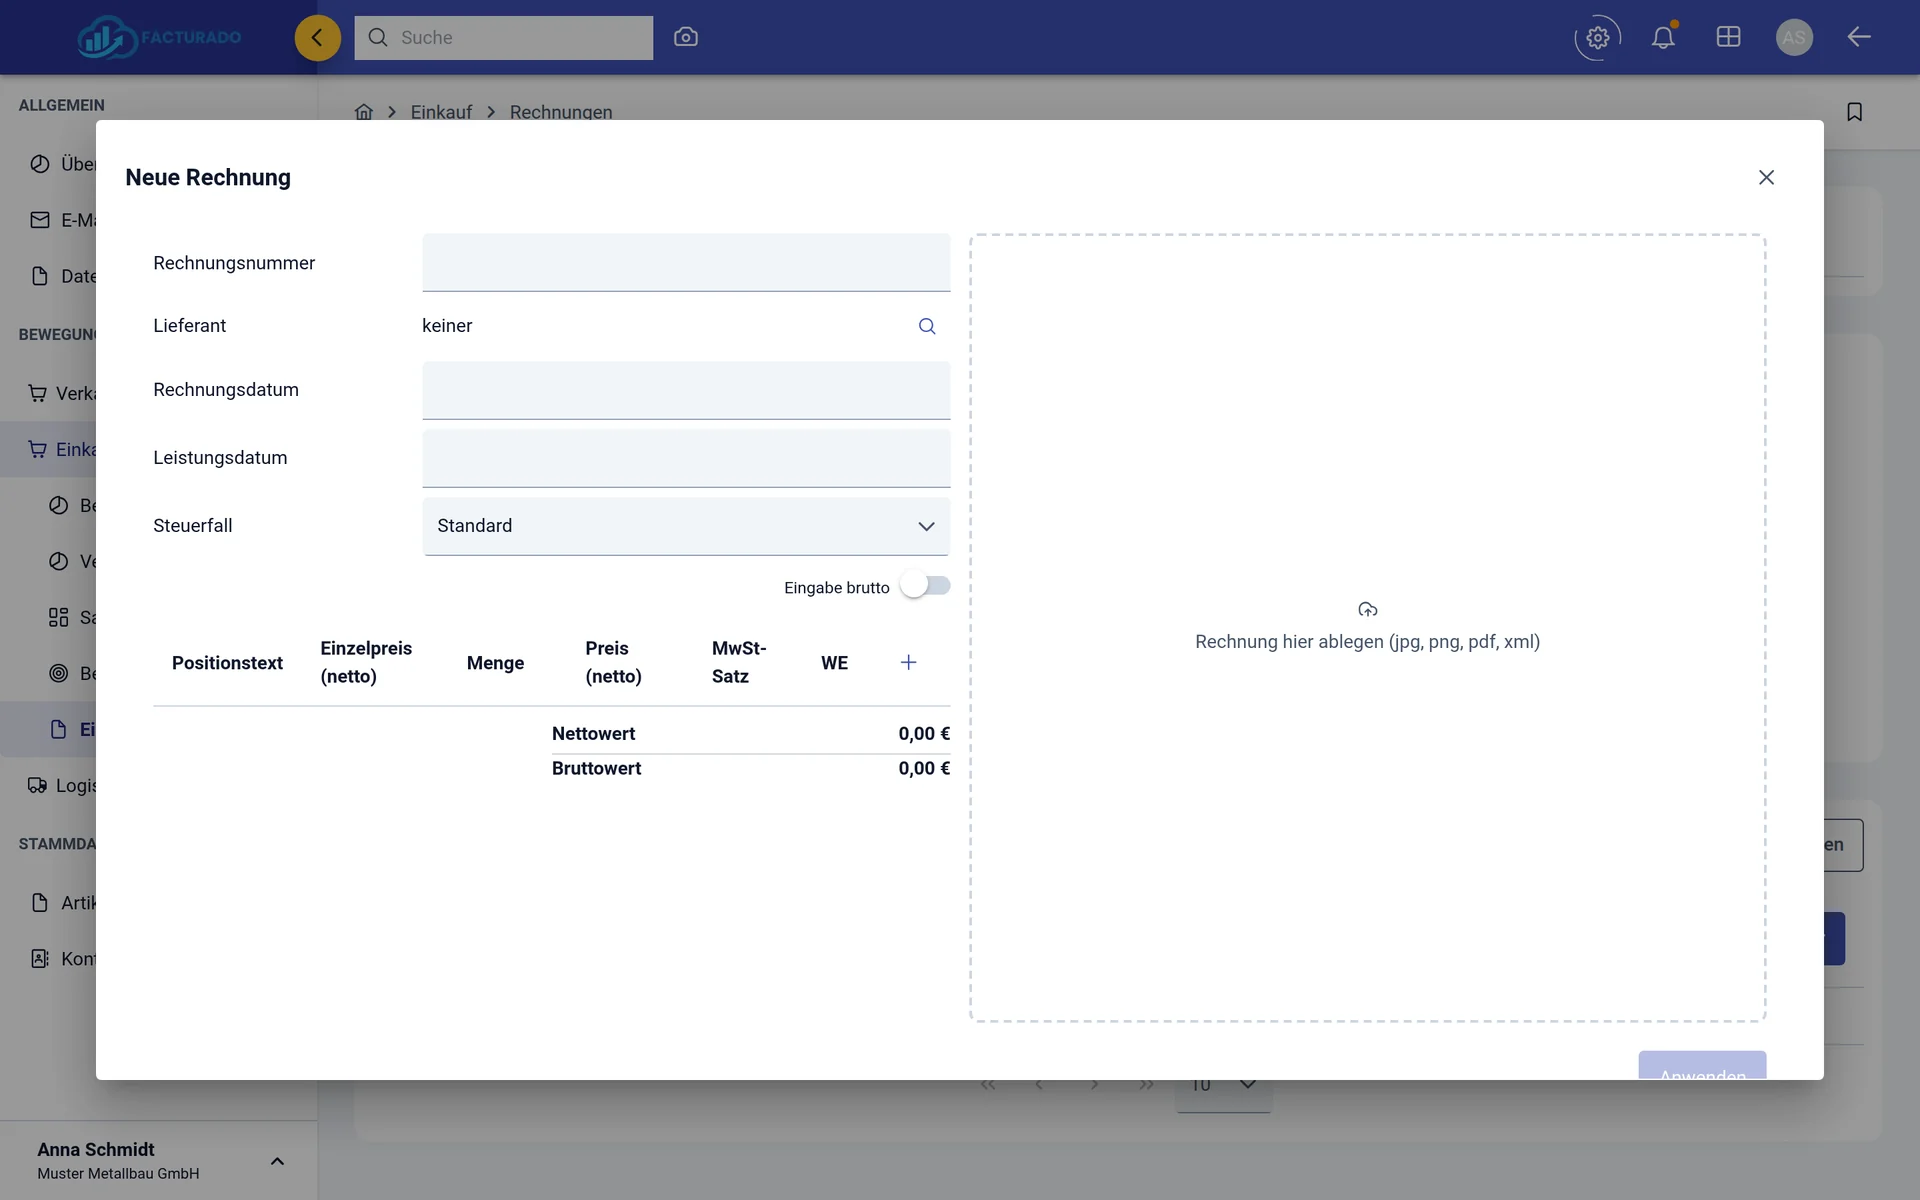Click the Bruttowert 0,00 € value
Image resolution: width=1920 pixels, height=1200 pixels.
click(924, 768)
